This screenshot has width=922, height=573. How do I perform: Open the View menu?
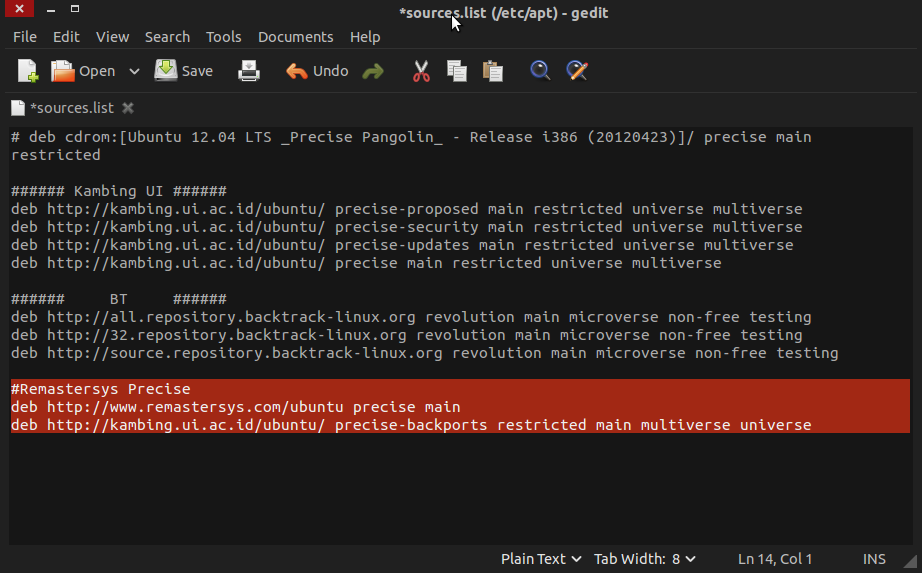pos(112,36)
